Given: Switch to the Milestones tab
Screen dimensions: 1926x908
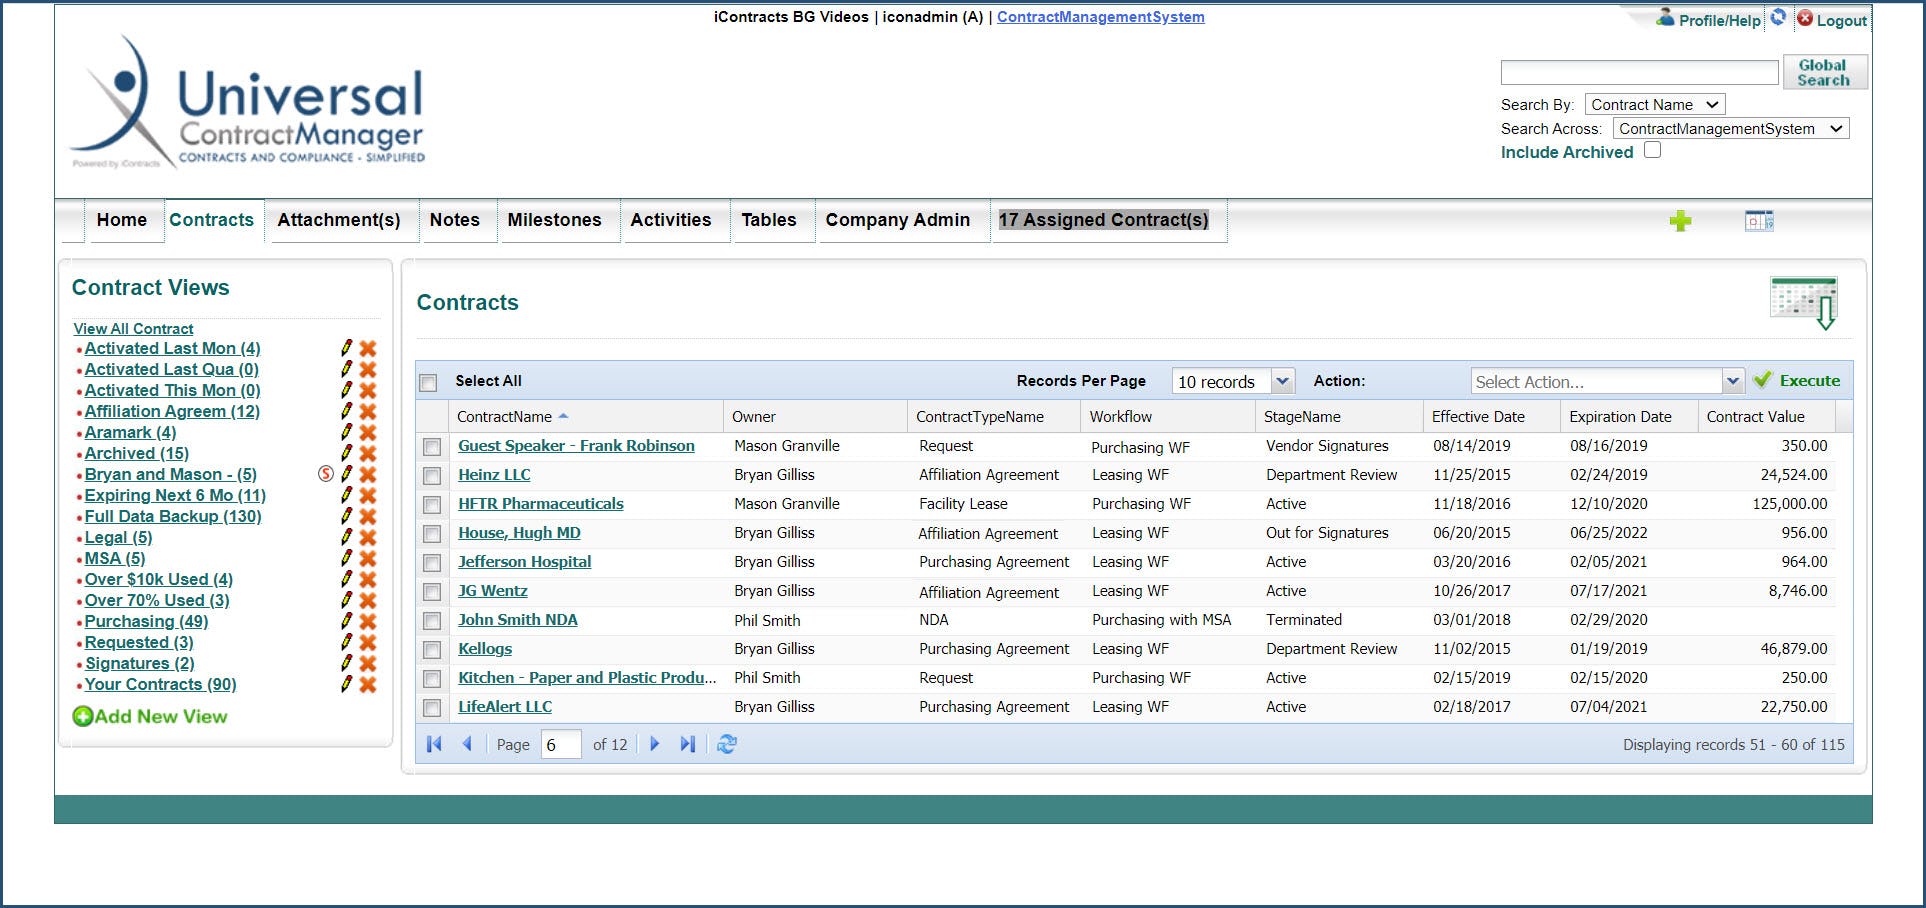Looking at the screenshot, I should (x=555, y=220).
